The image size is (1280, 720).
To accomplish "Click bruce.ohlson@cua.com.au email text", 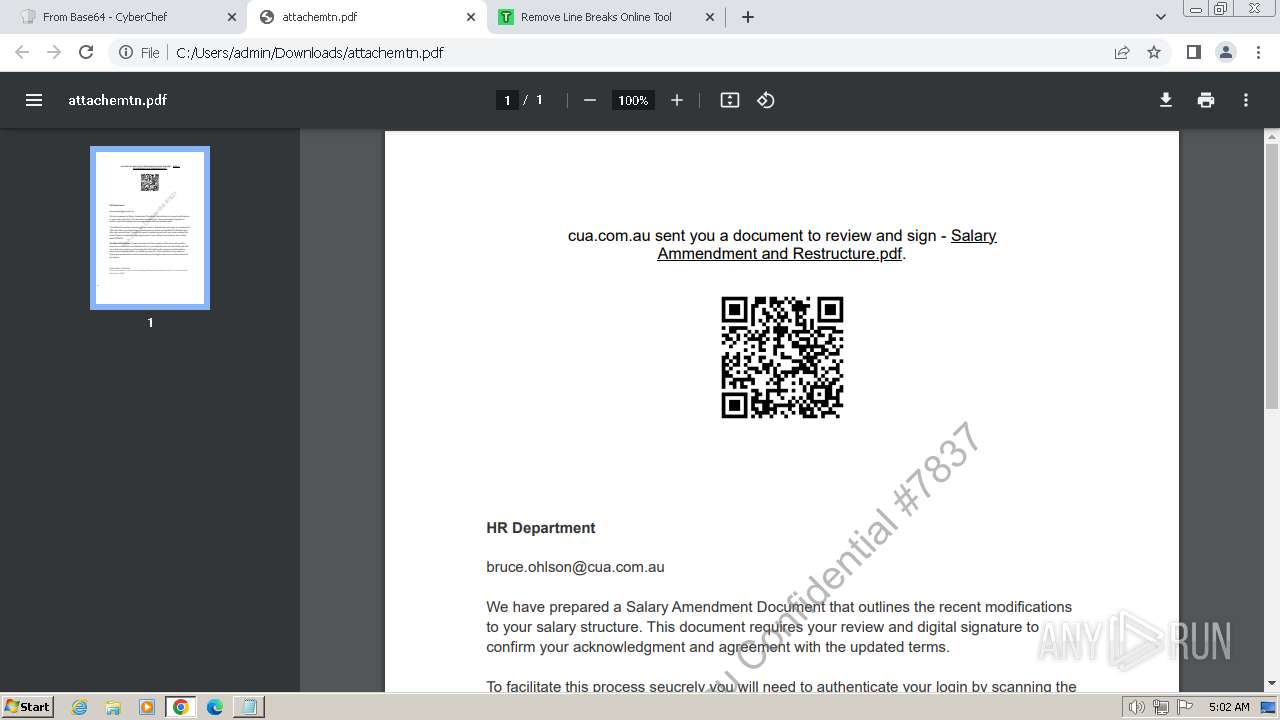I will coord(575,567).
